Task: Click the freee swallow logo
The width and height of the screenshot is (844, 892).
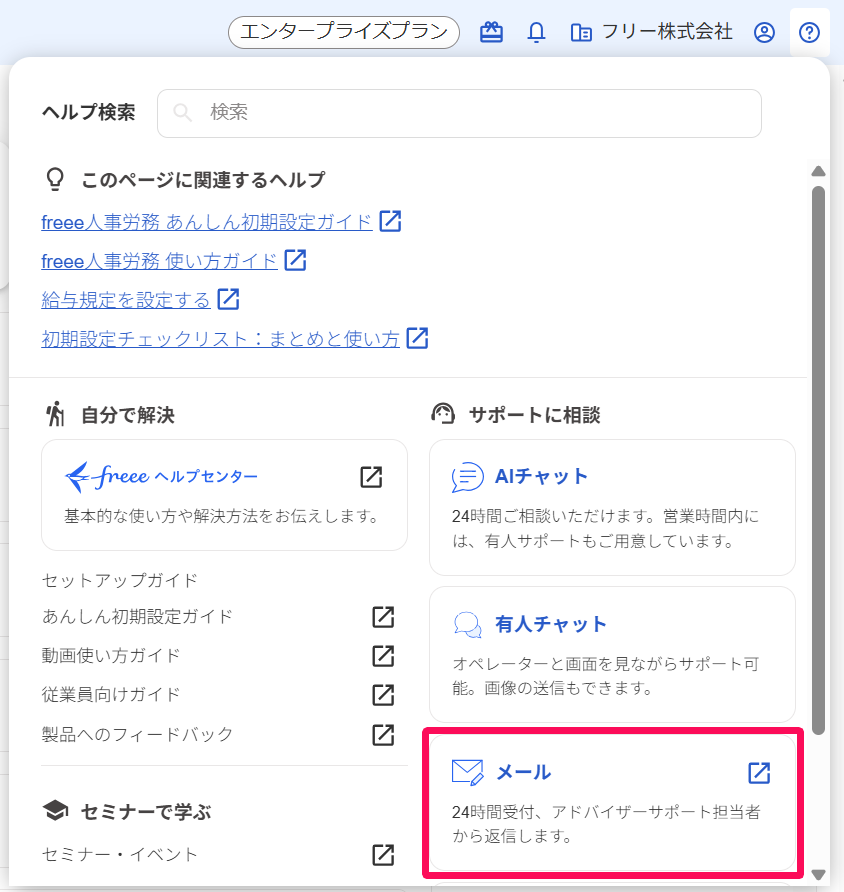Action: click(77, 477)
